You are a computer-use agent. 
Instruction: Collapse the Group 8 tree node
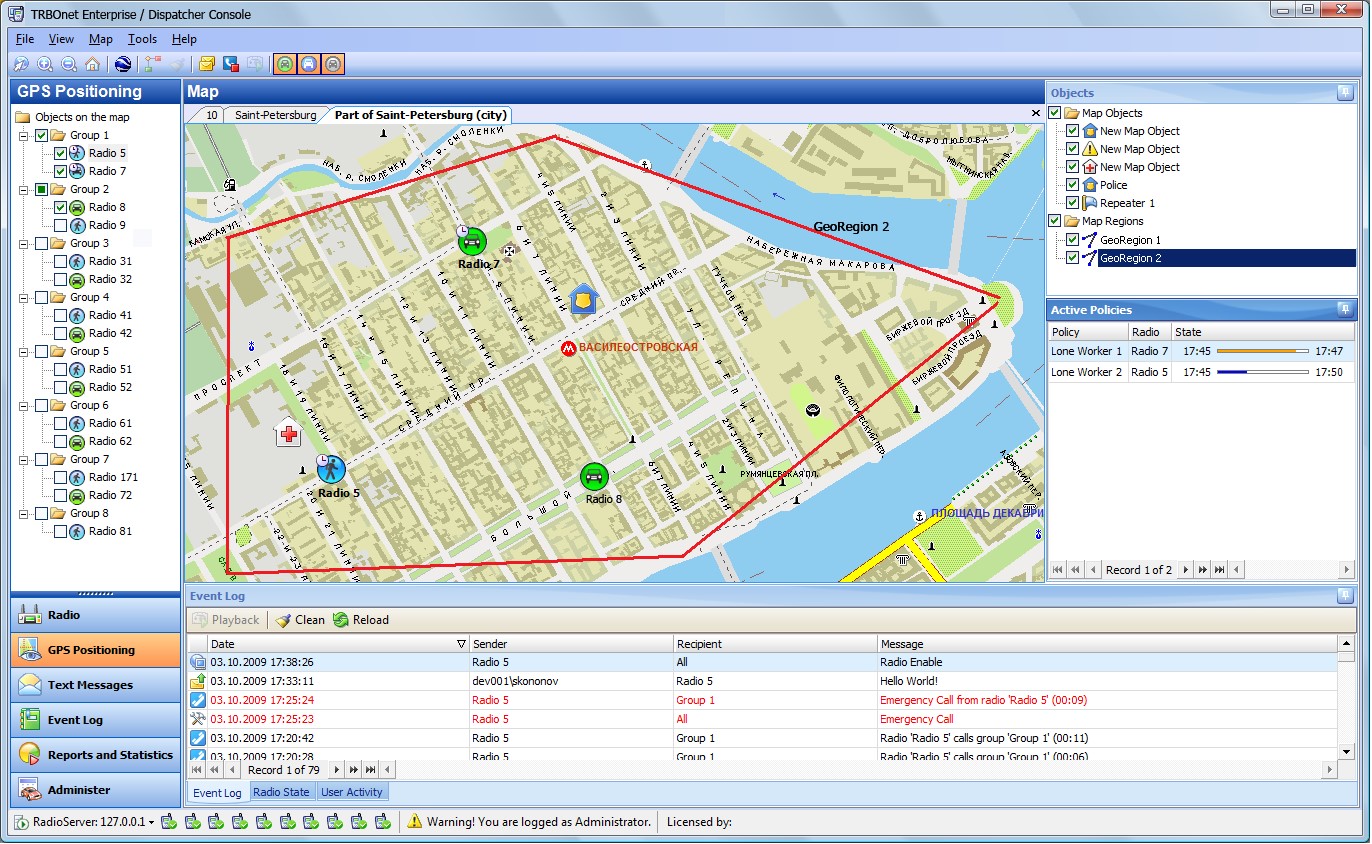(24, 514)
